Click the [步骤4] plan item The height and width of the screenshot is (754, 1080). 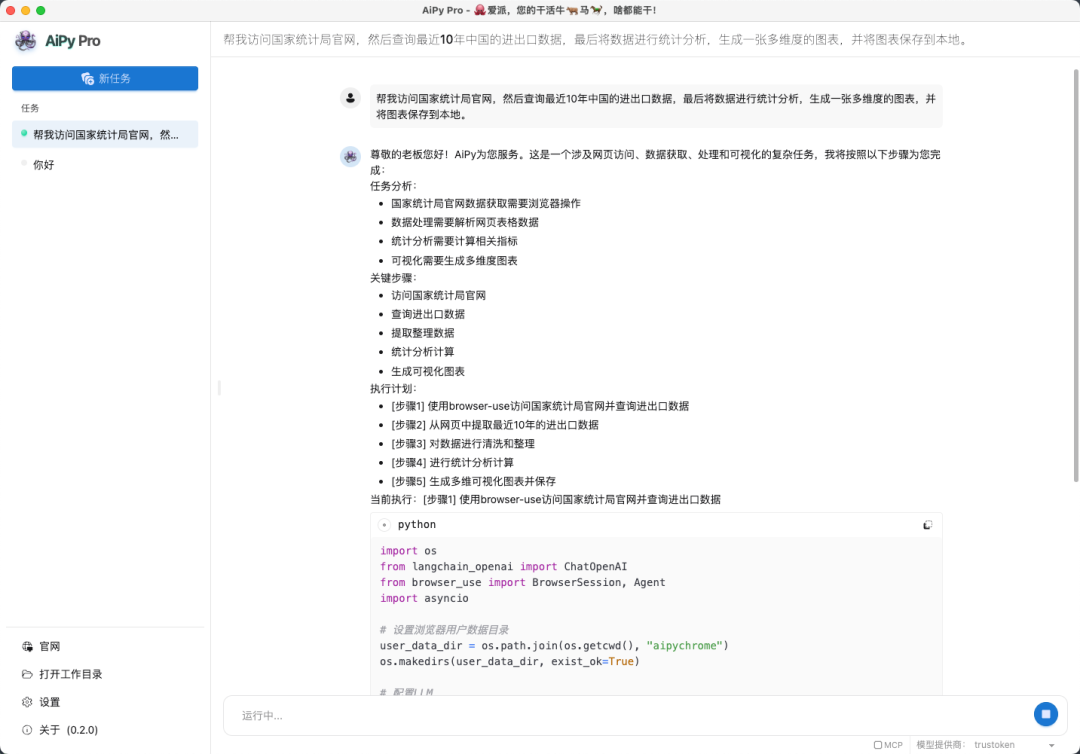pyautogui.click(x=453, y=463)
